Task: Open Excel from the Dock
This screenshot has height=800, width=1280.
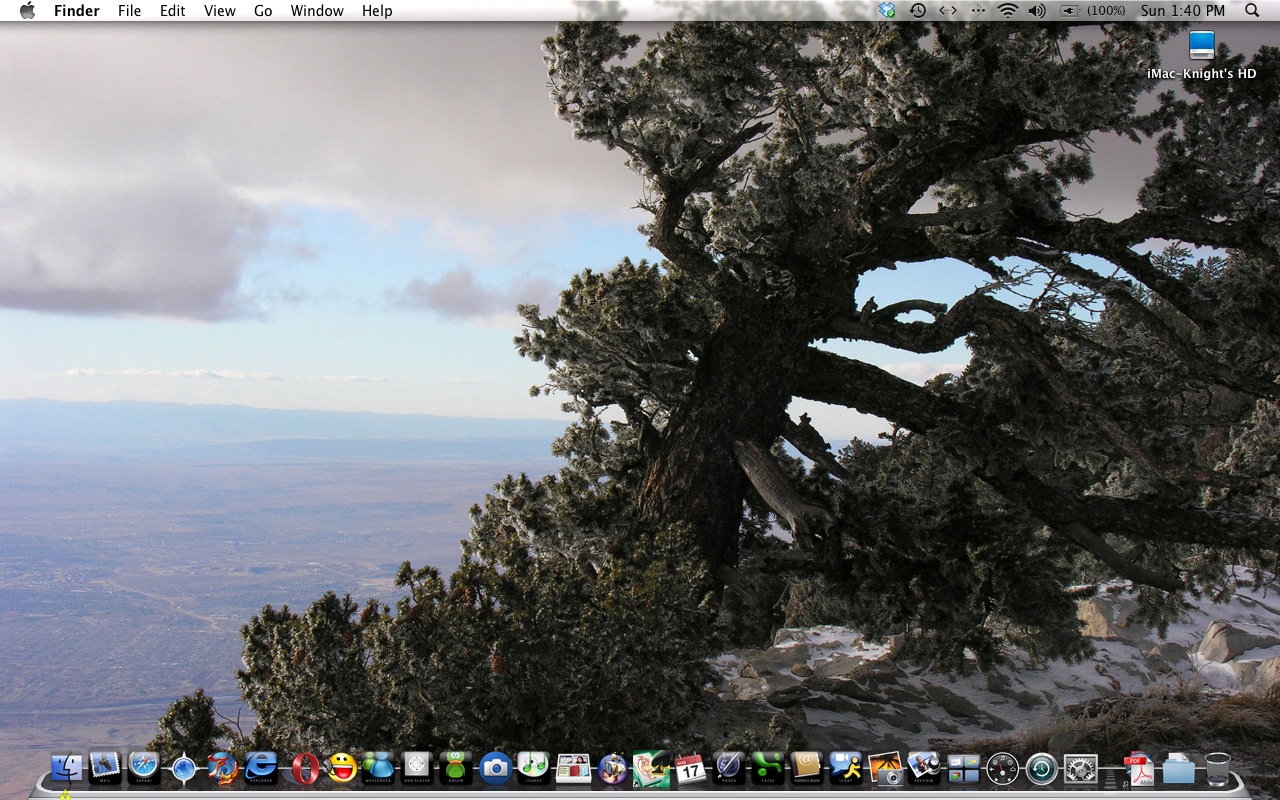Action: (x=768, y=768)
